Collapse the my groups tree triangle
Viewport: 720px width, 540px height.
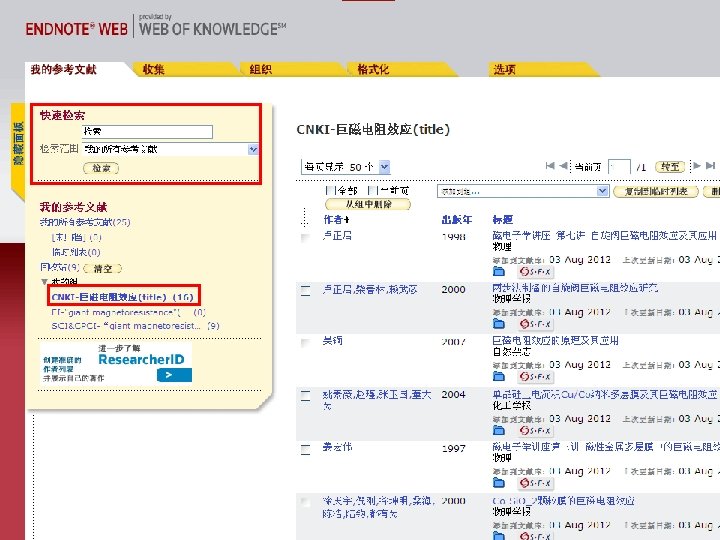[x=44, y=281]
